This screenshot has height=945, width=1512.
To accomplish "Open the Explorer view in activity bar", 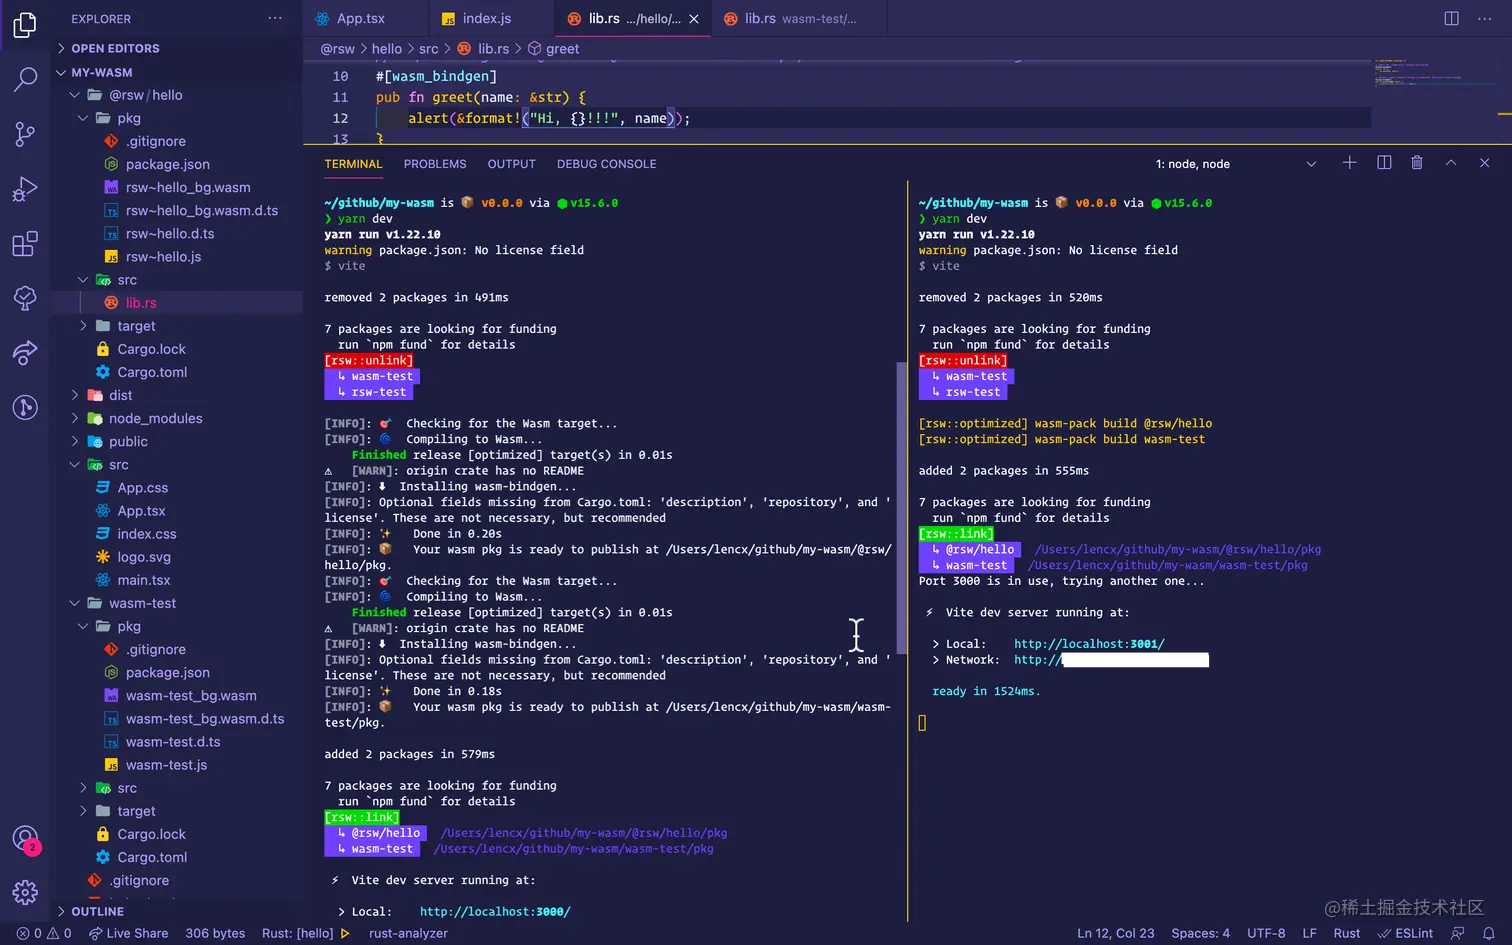I will (25, 25).
